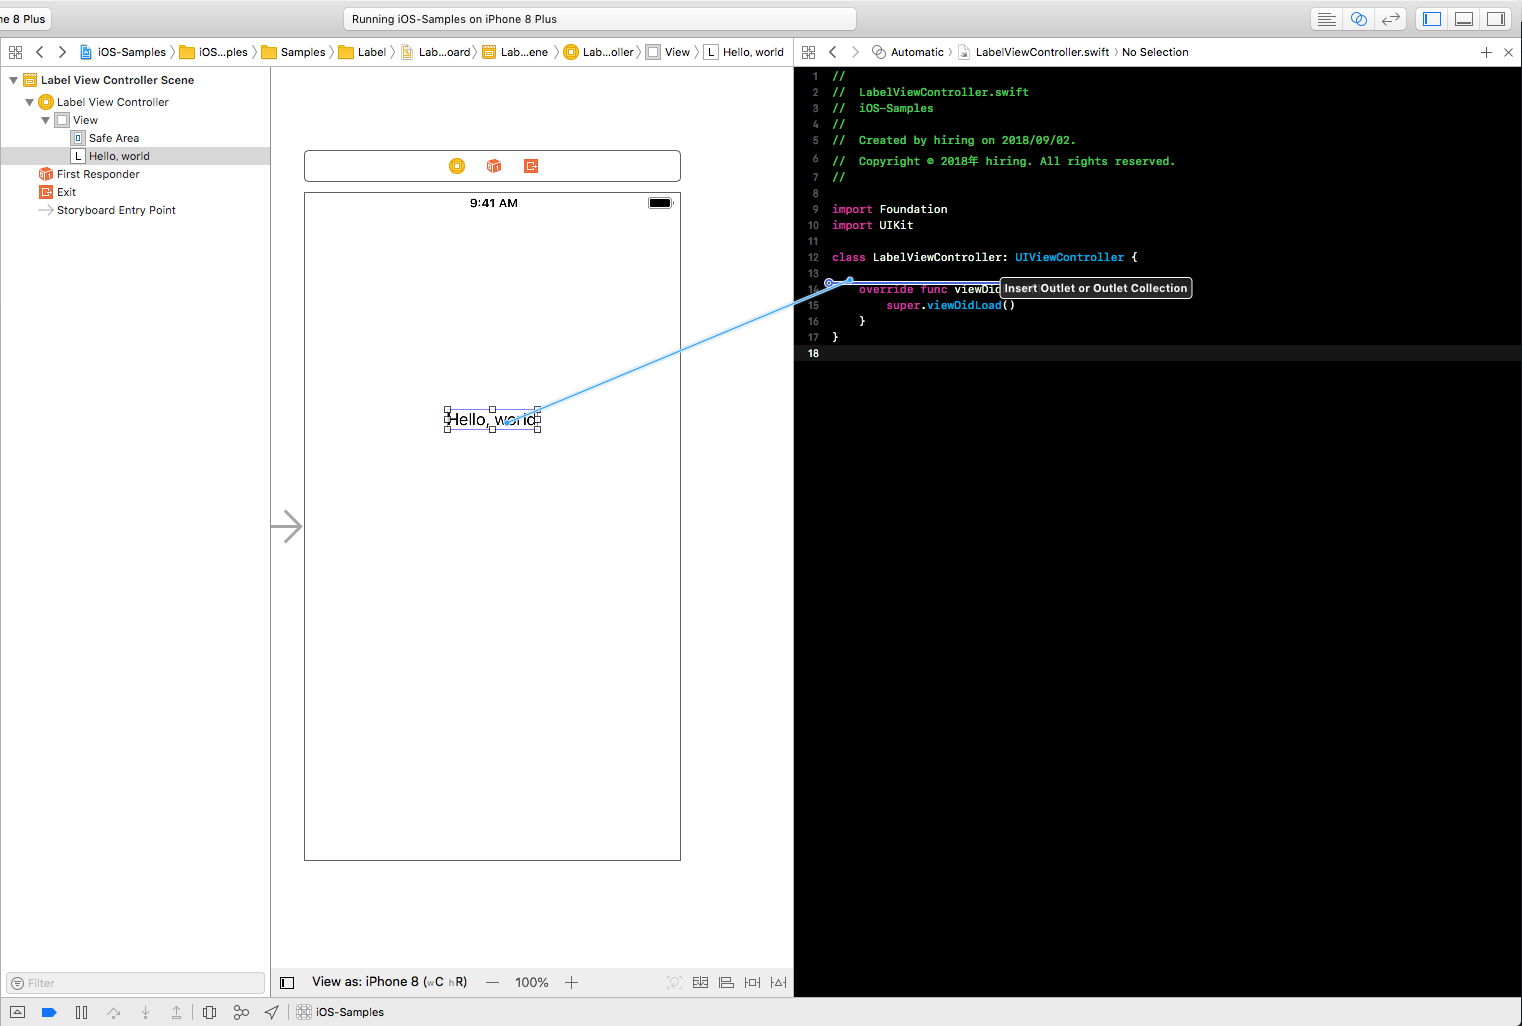Image resolution: width=1522 pixels, height=1026 pixels.
Task: Open the Samples folder breadcrumb
Action: click(x=294, y=52)
